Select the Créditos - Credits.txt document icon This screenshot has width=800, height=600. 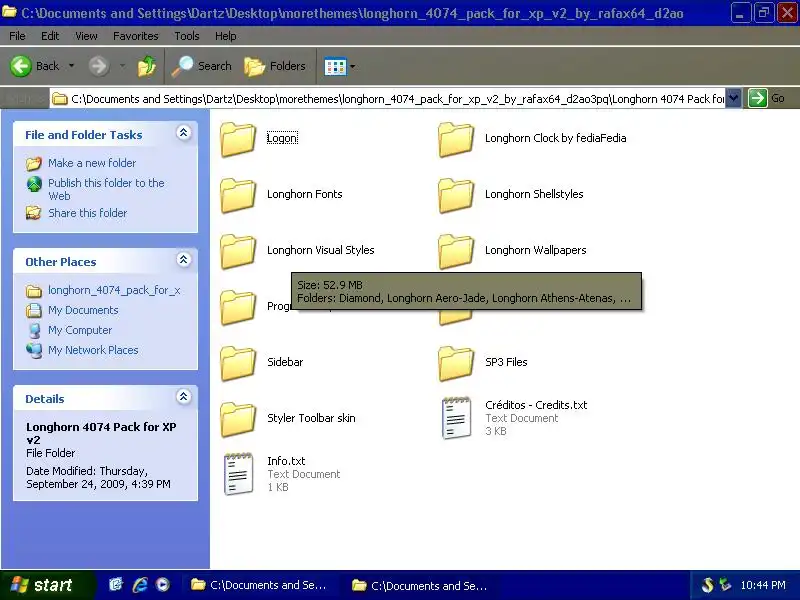point(456,418)
